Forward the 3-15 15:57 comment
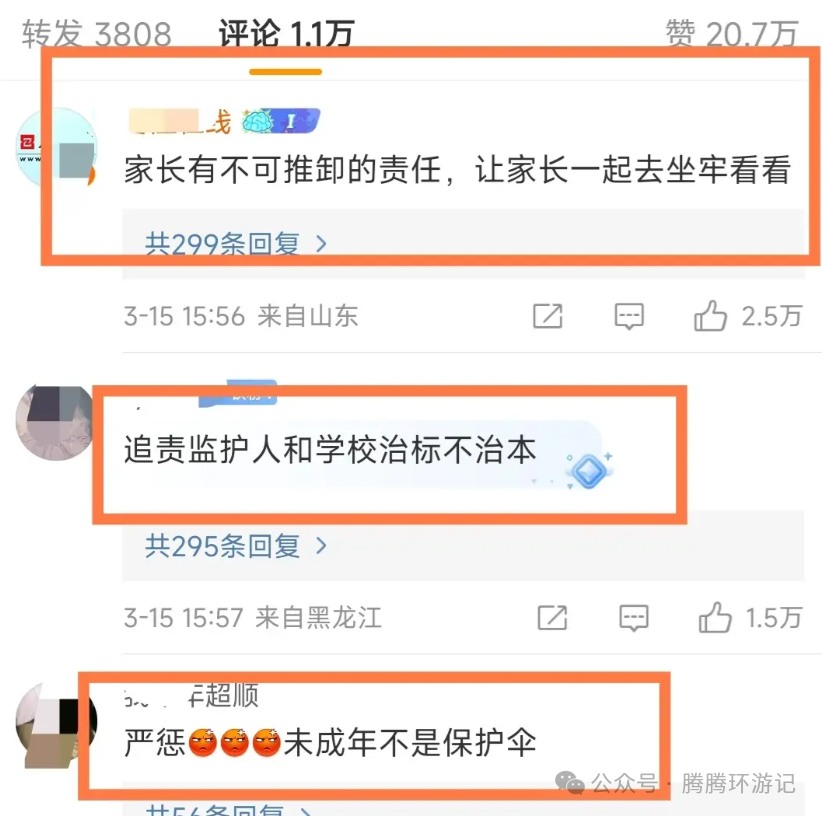This screenshot has width=822, height=816. pyautogui.click(x=552, y=618)
